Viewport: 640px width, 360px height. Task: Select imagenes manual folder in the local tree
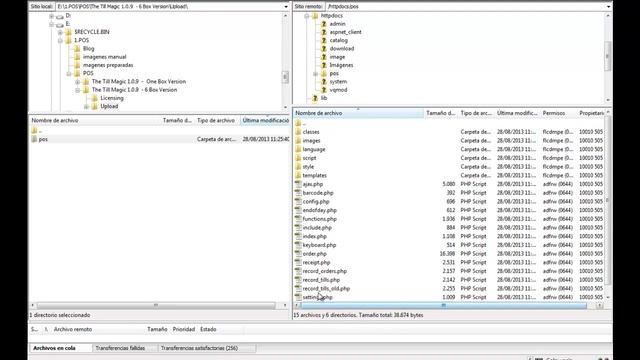(104, 57)
